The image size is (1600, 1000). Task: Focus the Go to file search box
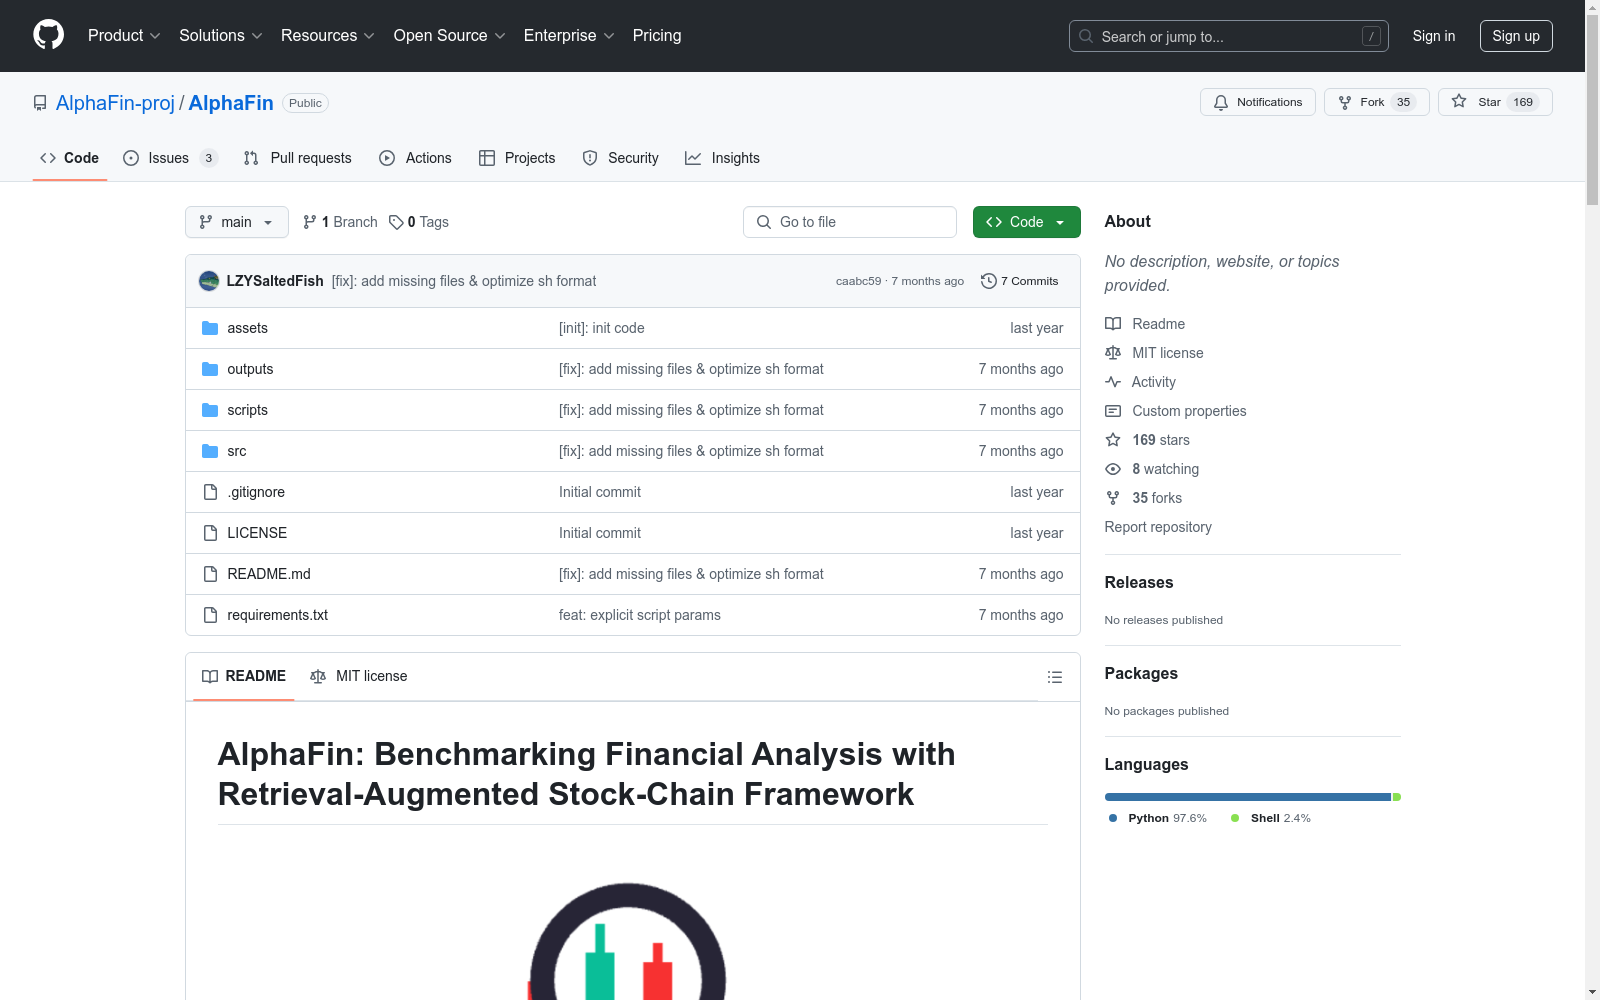[850, 222]
